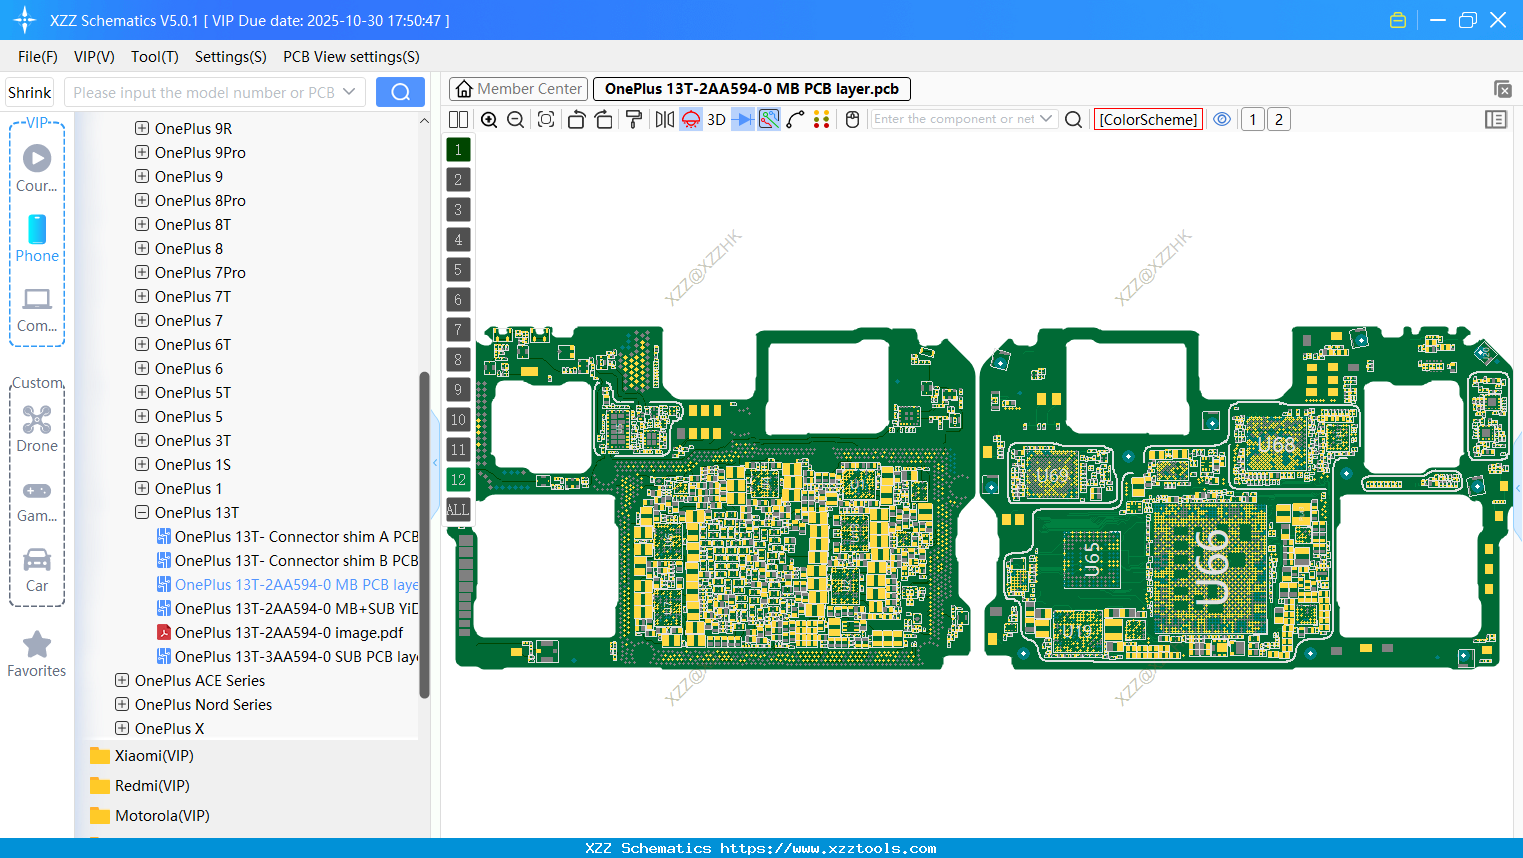Toggle the diode mode tool
The image size is (1523, 858).
(x=743, y=120)
